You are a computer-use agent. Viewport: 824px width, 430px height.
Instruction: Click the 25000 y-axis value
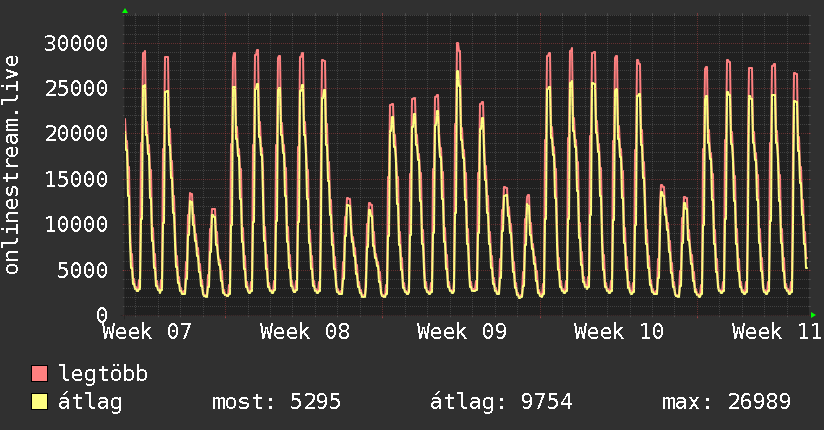click(76, 88)
